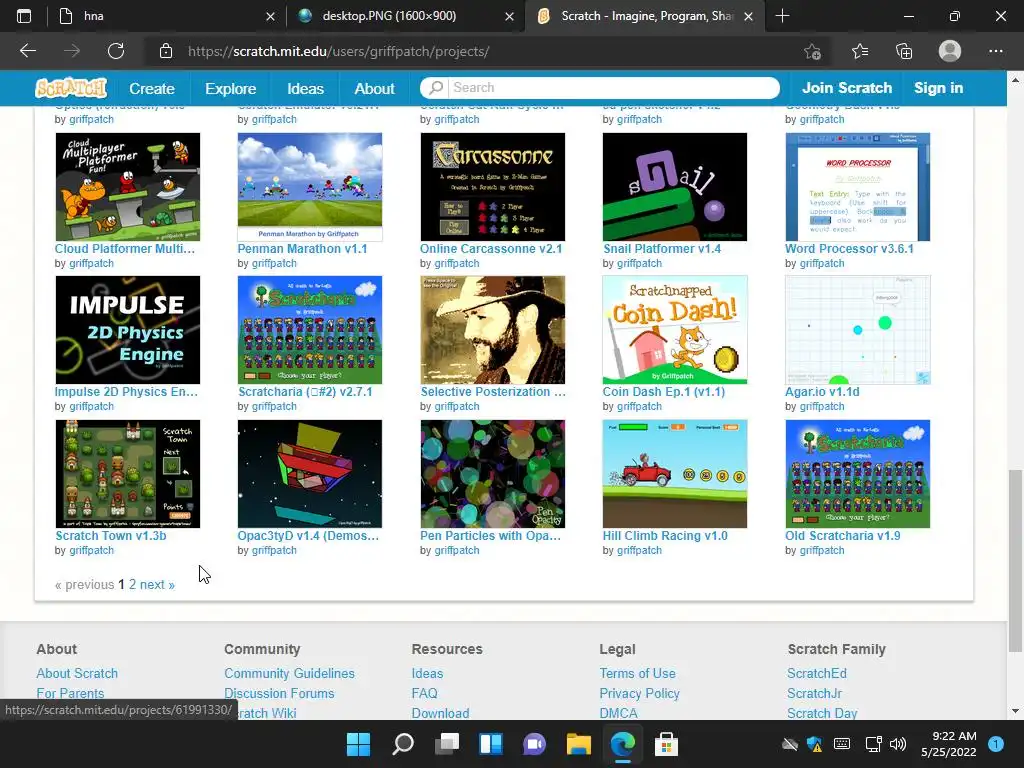1024x768 pixels.
Task: Click Scratcharia v2.7.1 title link
Action: 305,392
